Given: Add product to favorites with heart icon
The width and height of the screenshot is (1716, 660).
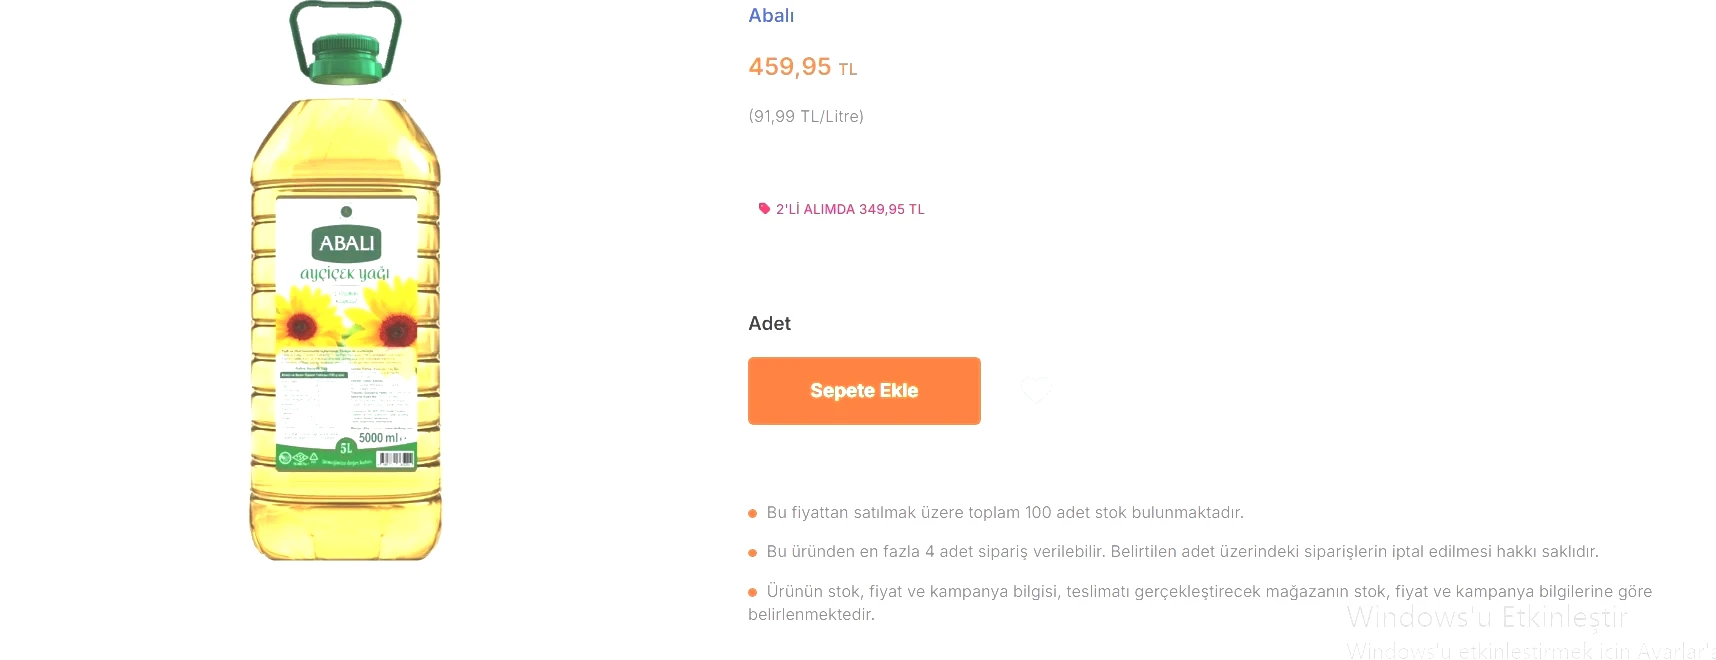Looking at the screenshot, I should [1036, 390].
